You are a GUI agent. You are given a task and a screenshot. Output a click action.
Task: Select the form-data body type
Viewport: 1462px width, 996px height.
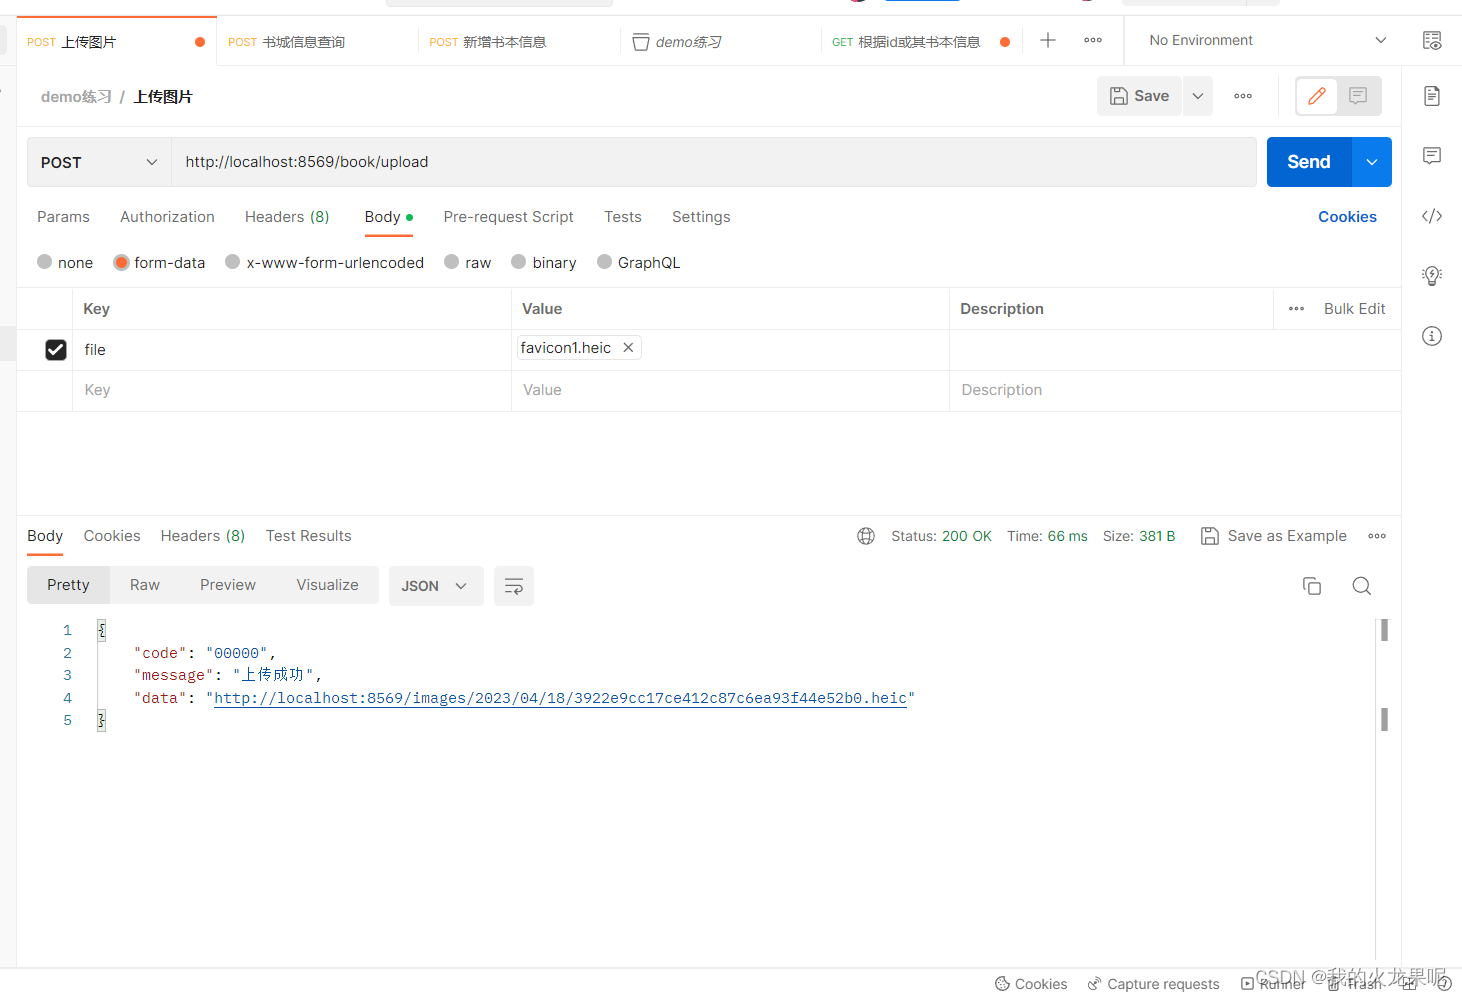(159, 262)
